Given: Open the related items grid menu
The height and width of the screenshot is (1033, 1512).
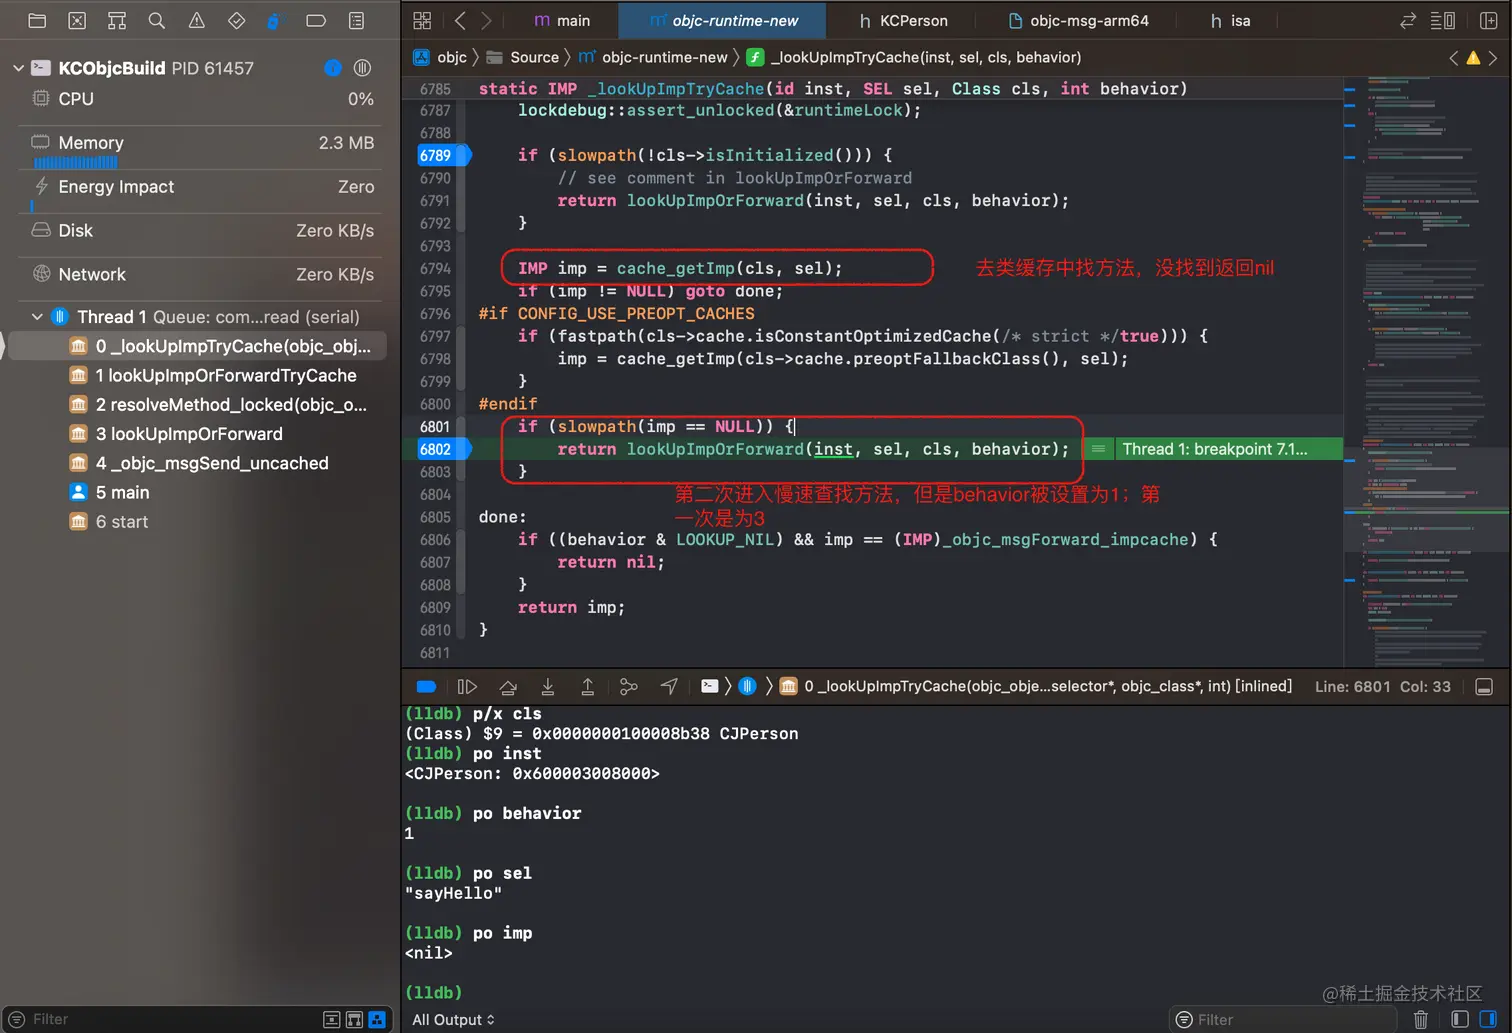Looking at the screenshot, I should click(x=422, y=20).
